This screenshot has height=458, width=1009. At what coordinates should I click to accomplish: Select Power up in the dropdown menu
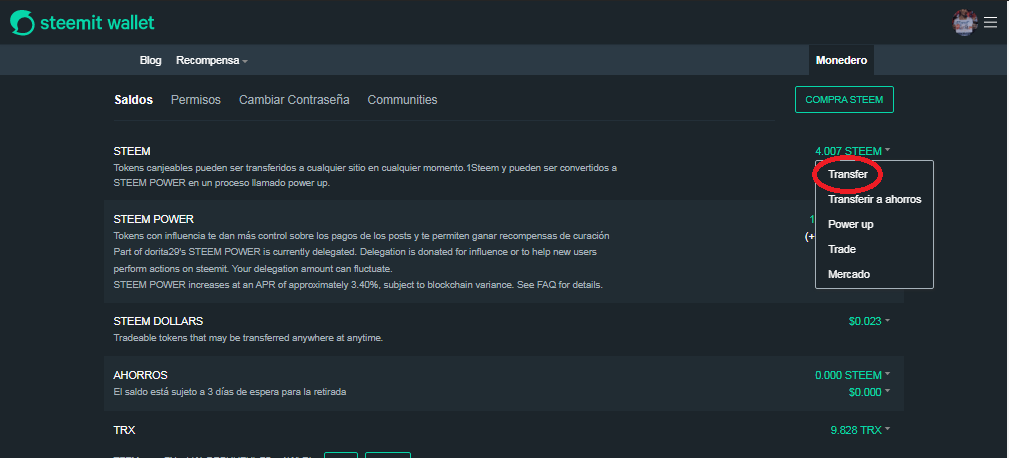pos(850,224)
